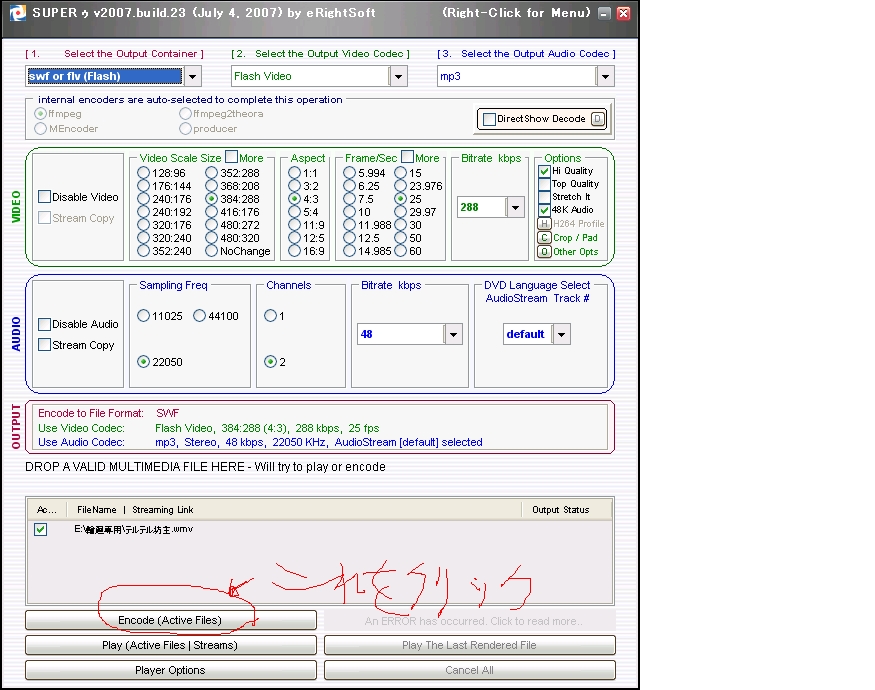Enable Top Quality option

545,184
